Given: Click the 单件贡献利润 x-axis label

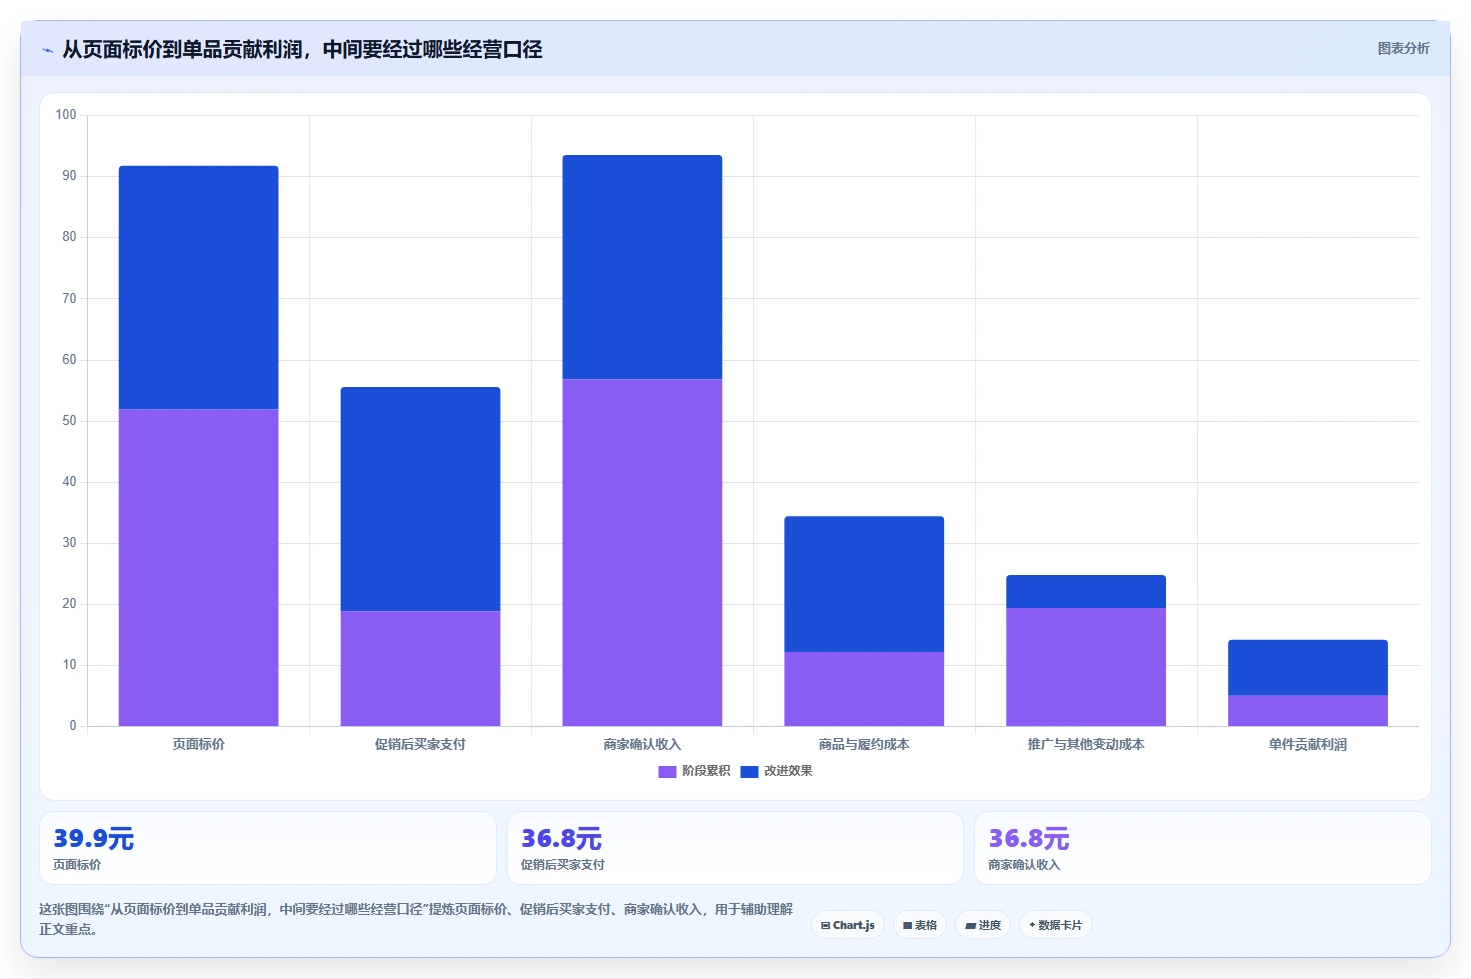Looking at the screenshot, I should pos(1308,744).
